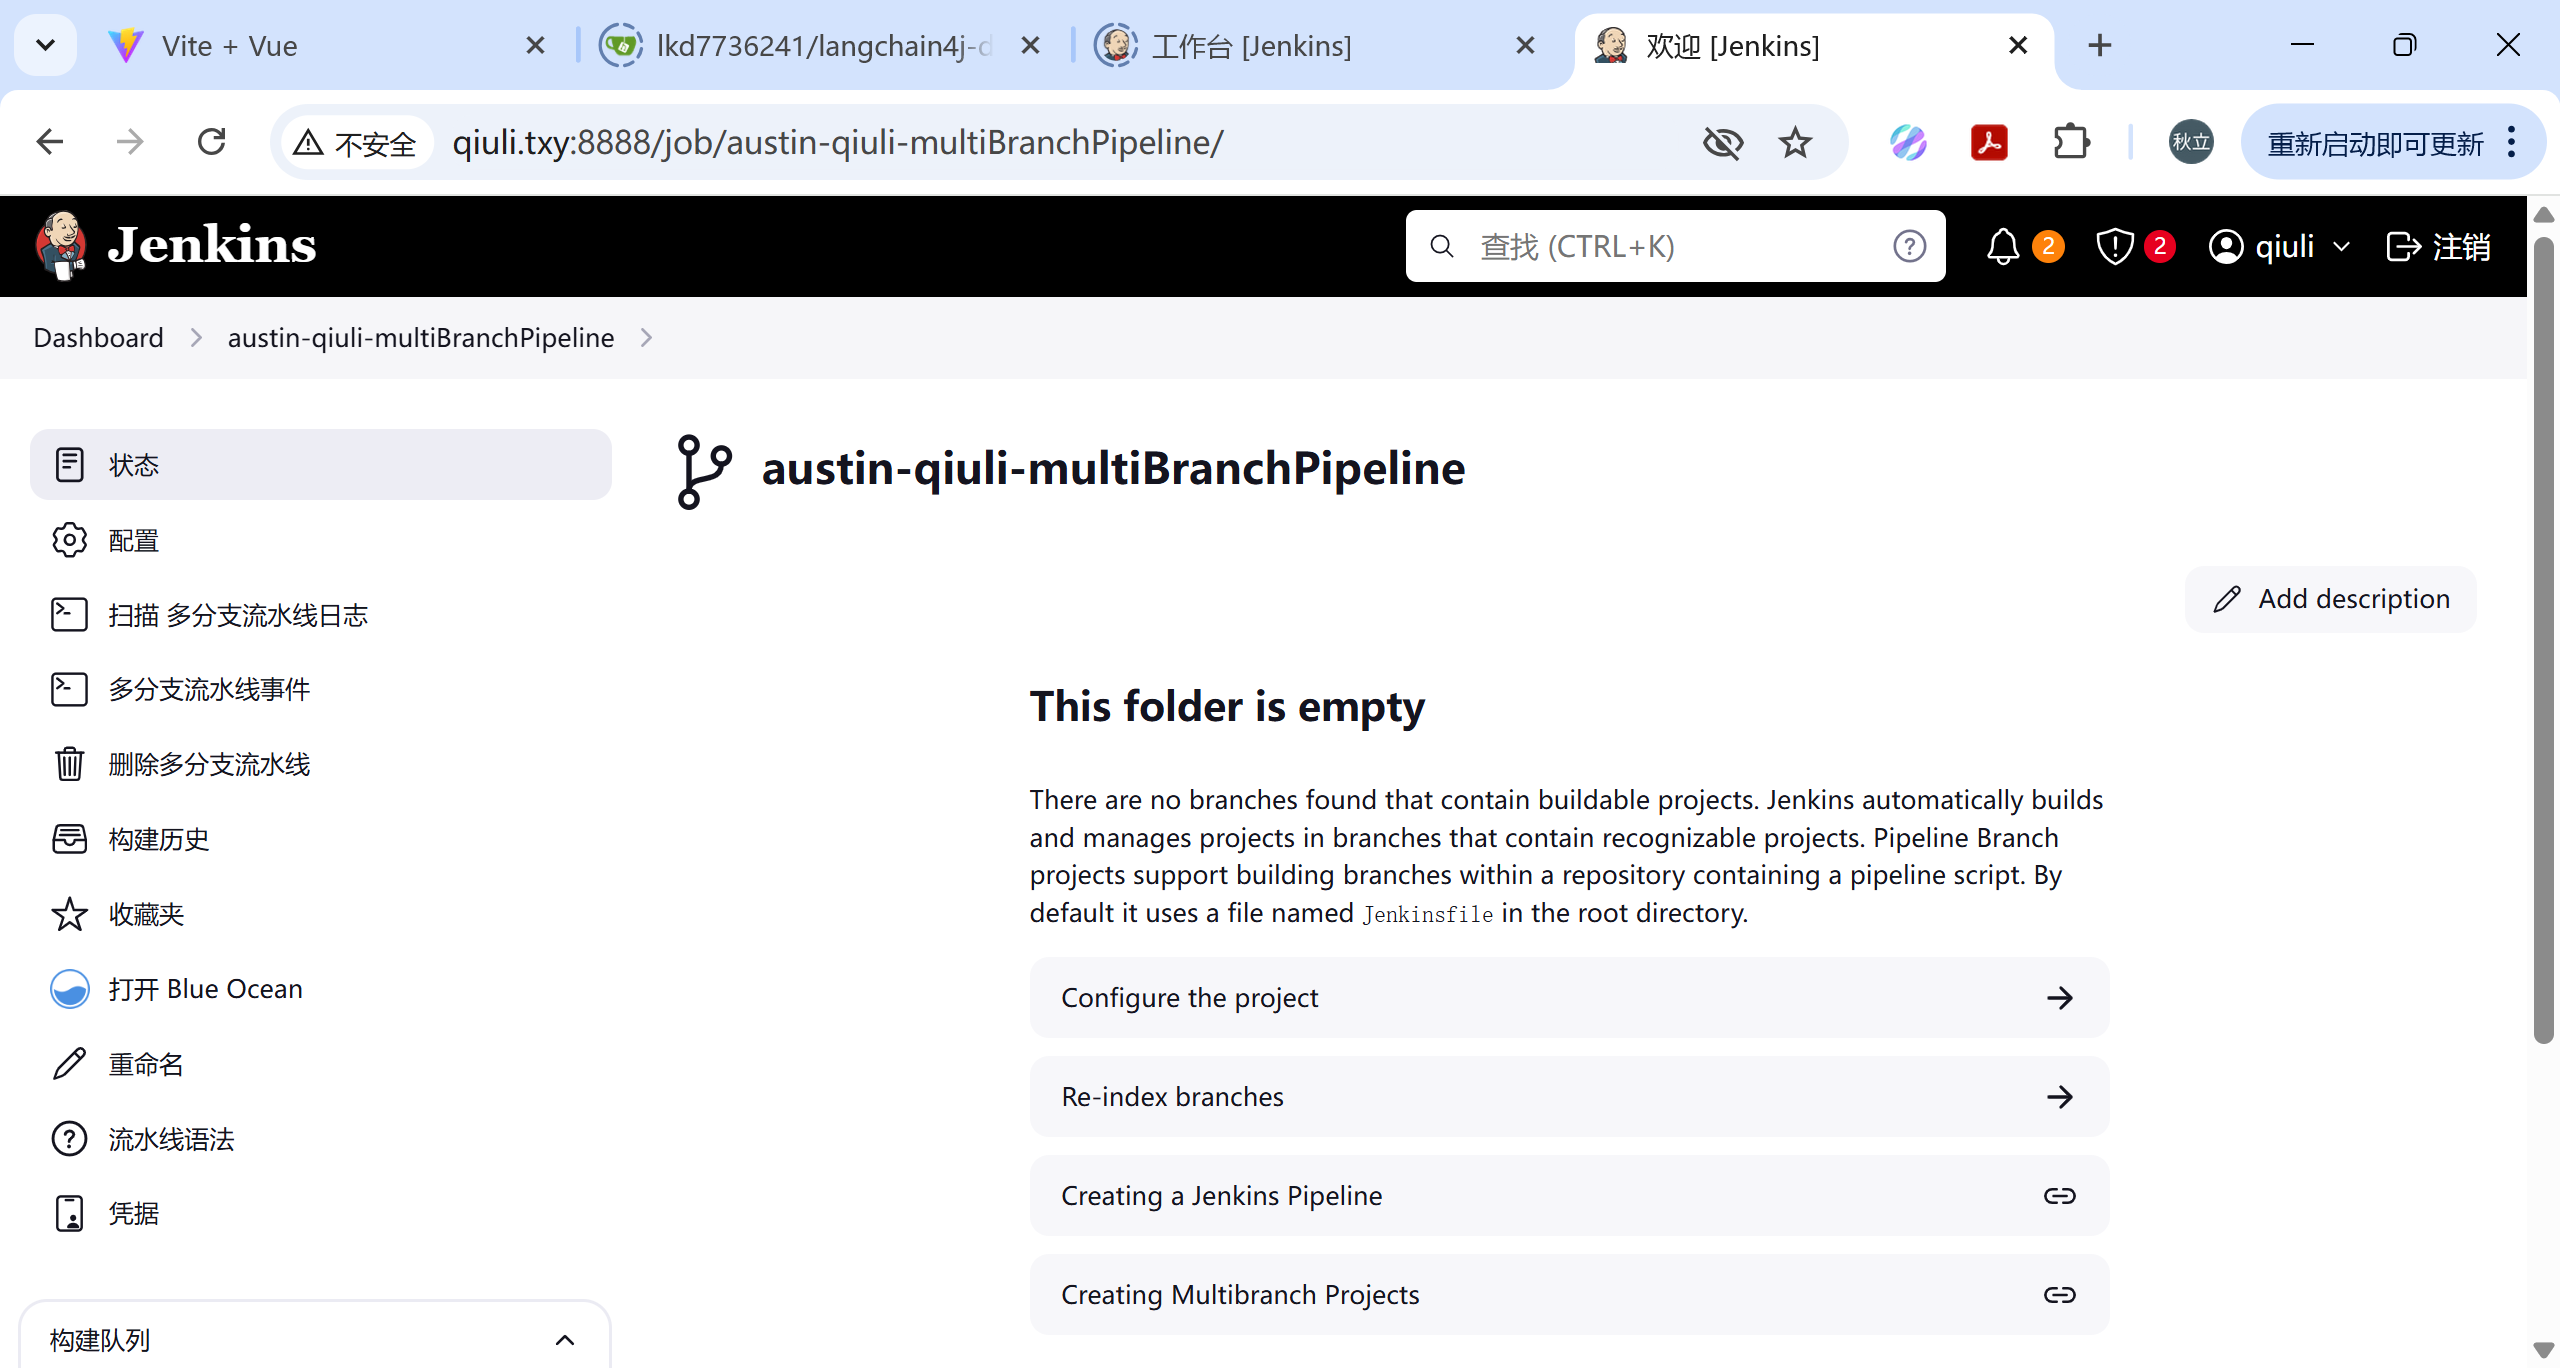
Task: Bookmark this page with the star icon
Action: coord(1795,142)
